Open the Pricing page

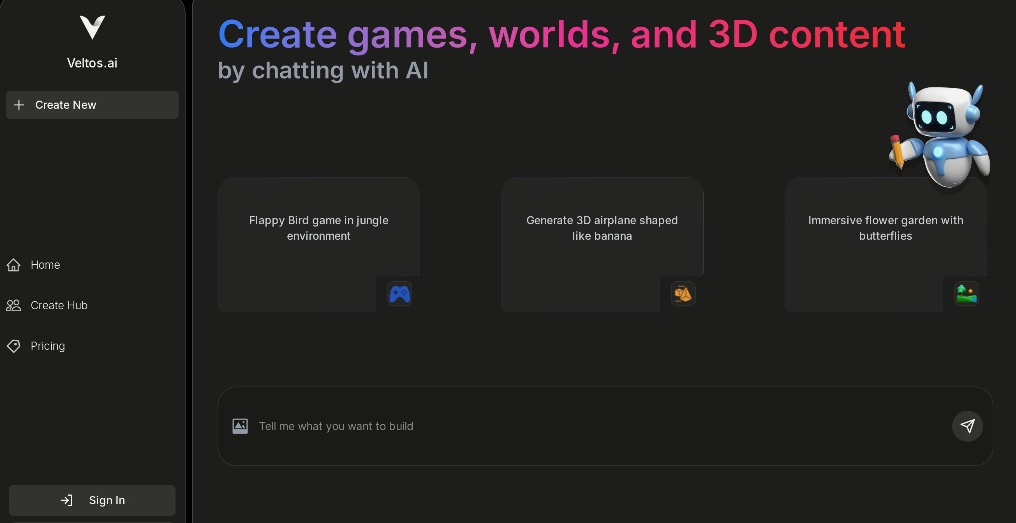[x=47, y=346]
